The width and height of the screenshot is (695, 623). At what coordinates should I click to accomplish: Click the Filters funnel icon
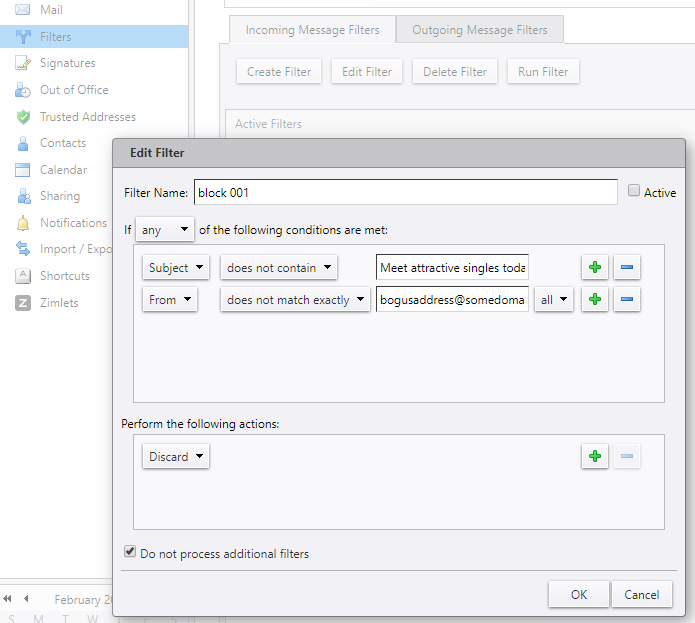23,37
